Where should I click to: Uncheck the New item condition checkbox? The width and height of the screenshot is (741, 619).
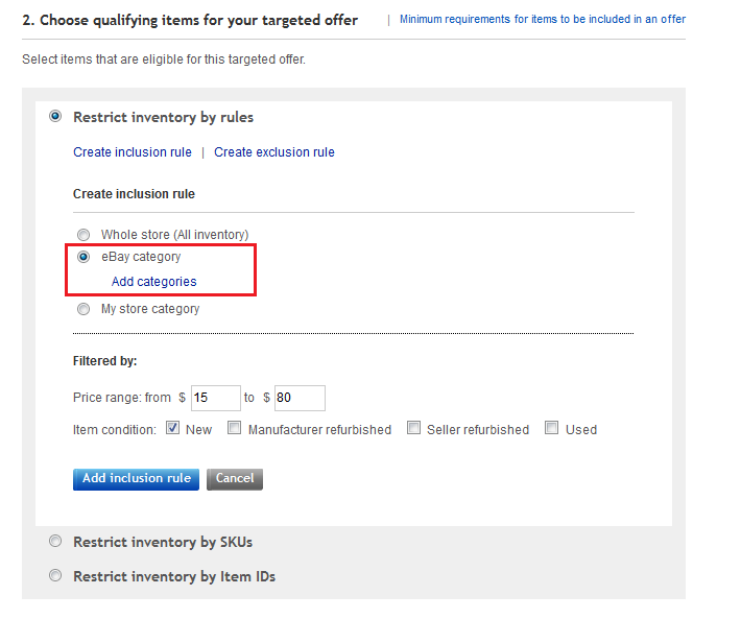pyautogui.click(x=172, y=428)
